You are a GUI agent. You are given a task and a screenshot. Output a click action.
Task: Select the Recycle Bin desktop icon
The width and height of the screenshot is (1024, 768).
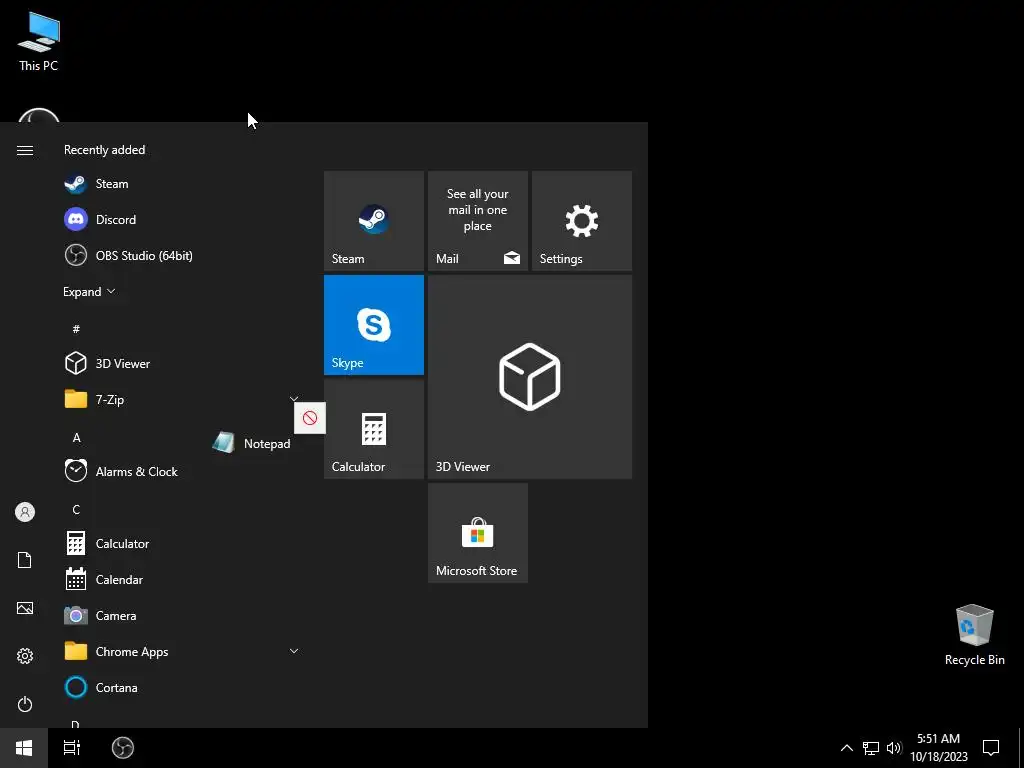coord(974,634)
